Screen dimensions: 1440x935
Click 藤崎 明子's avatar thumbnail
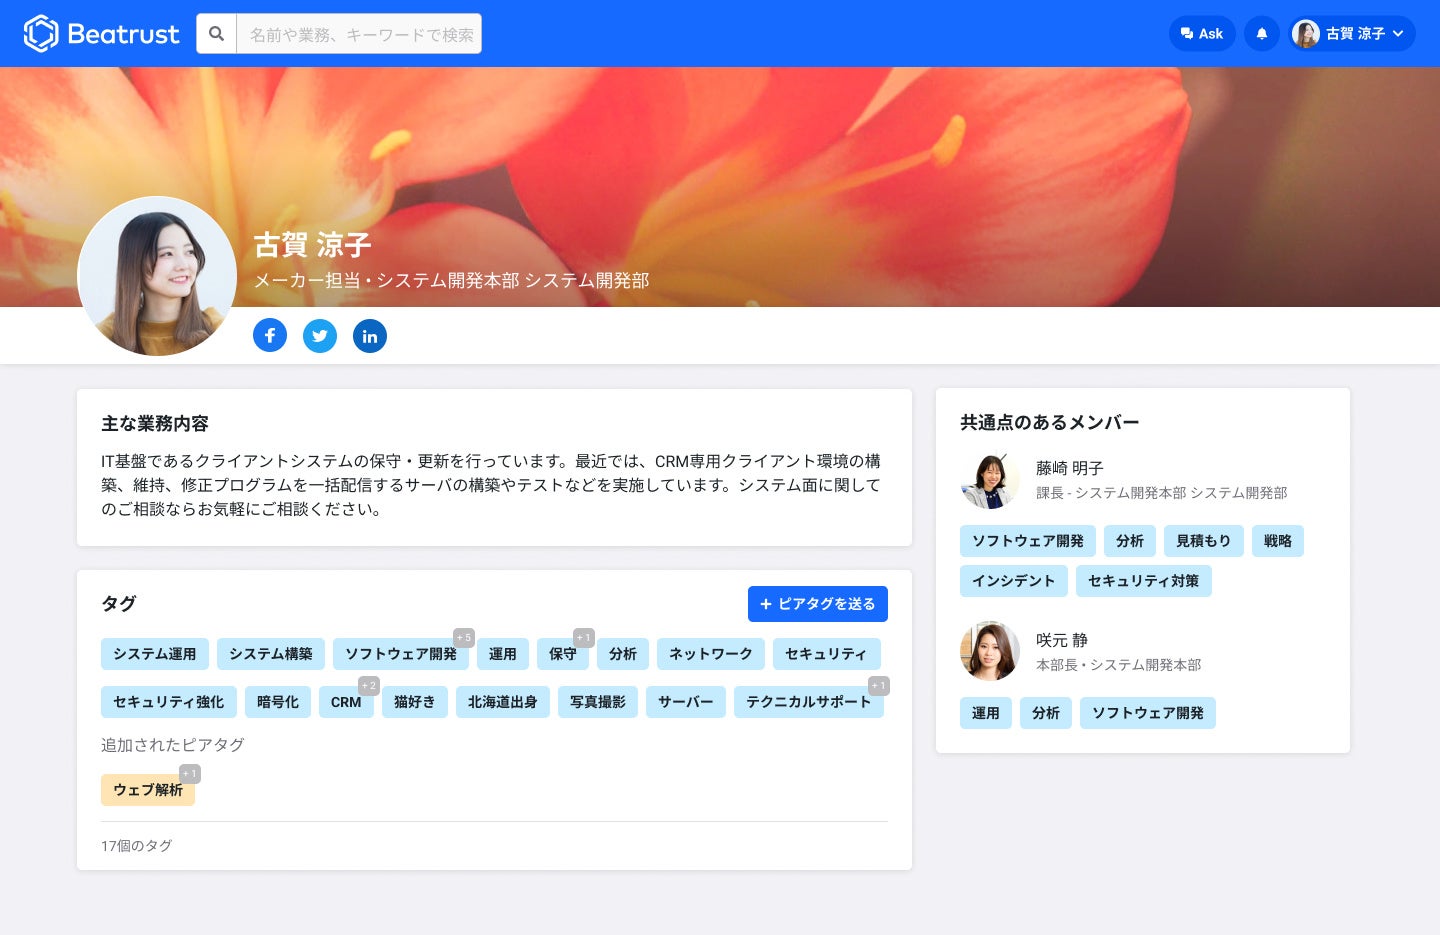990,480
